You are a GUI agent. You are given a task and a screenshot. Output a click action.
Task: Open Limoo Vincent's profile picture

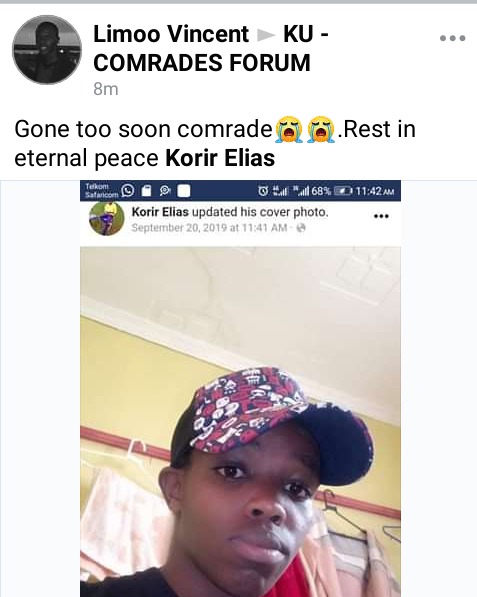click(47, 49)
